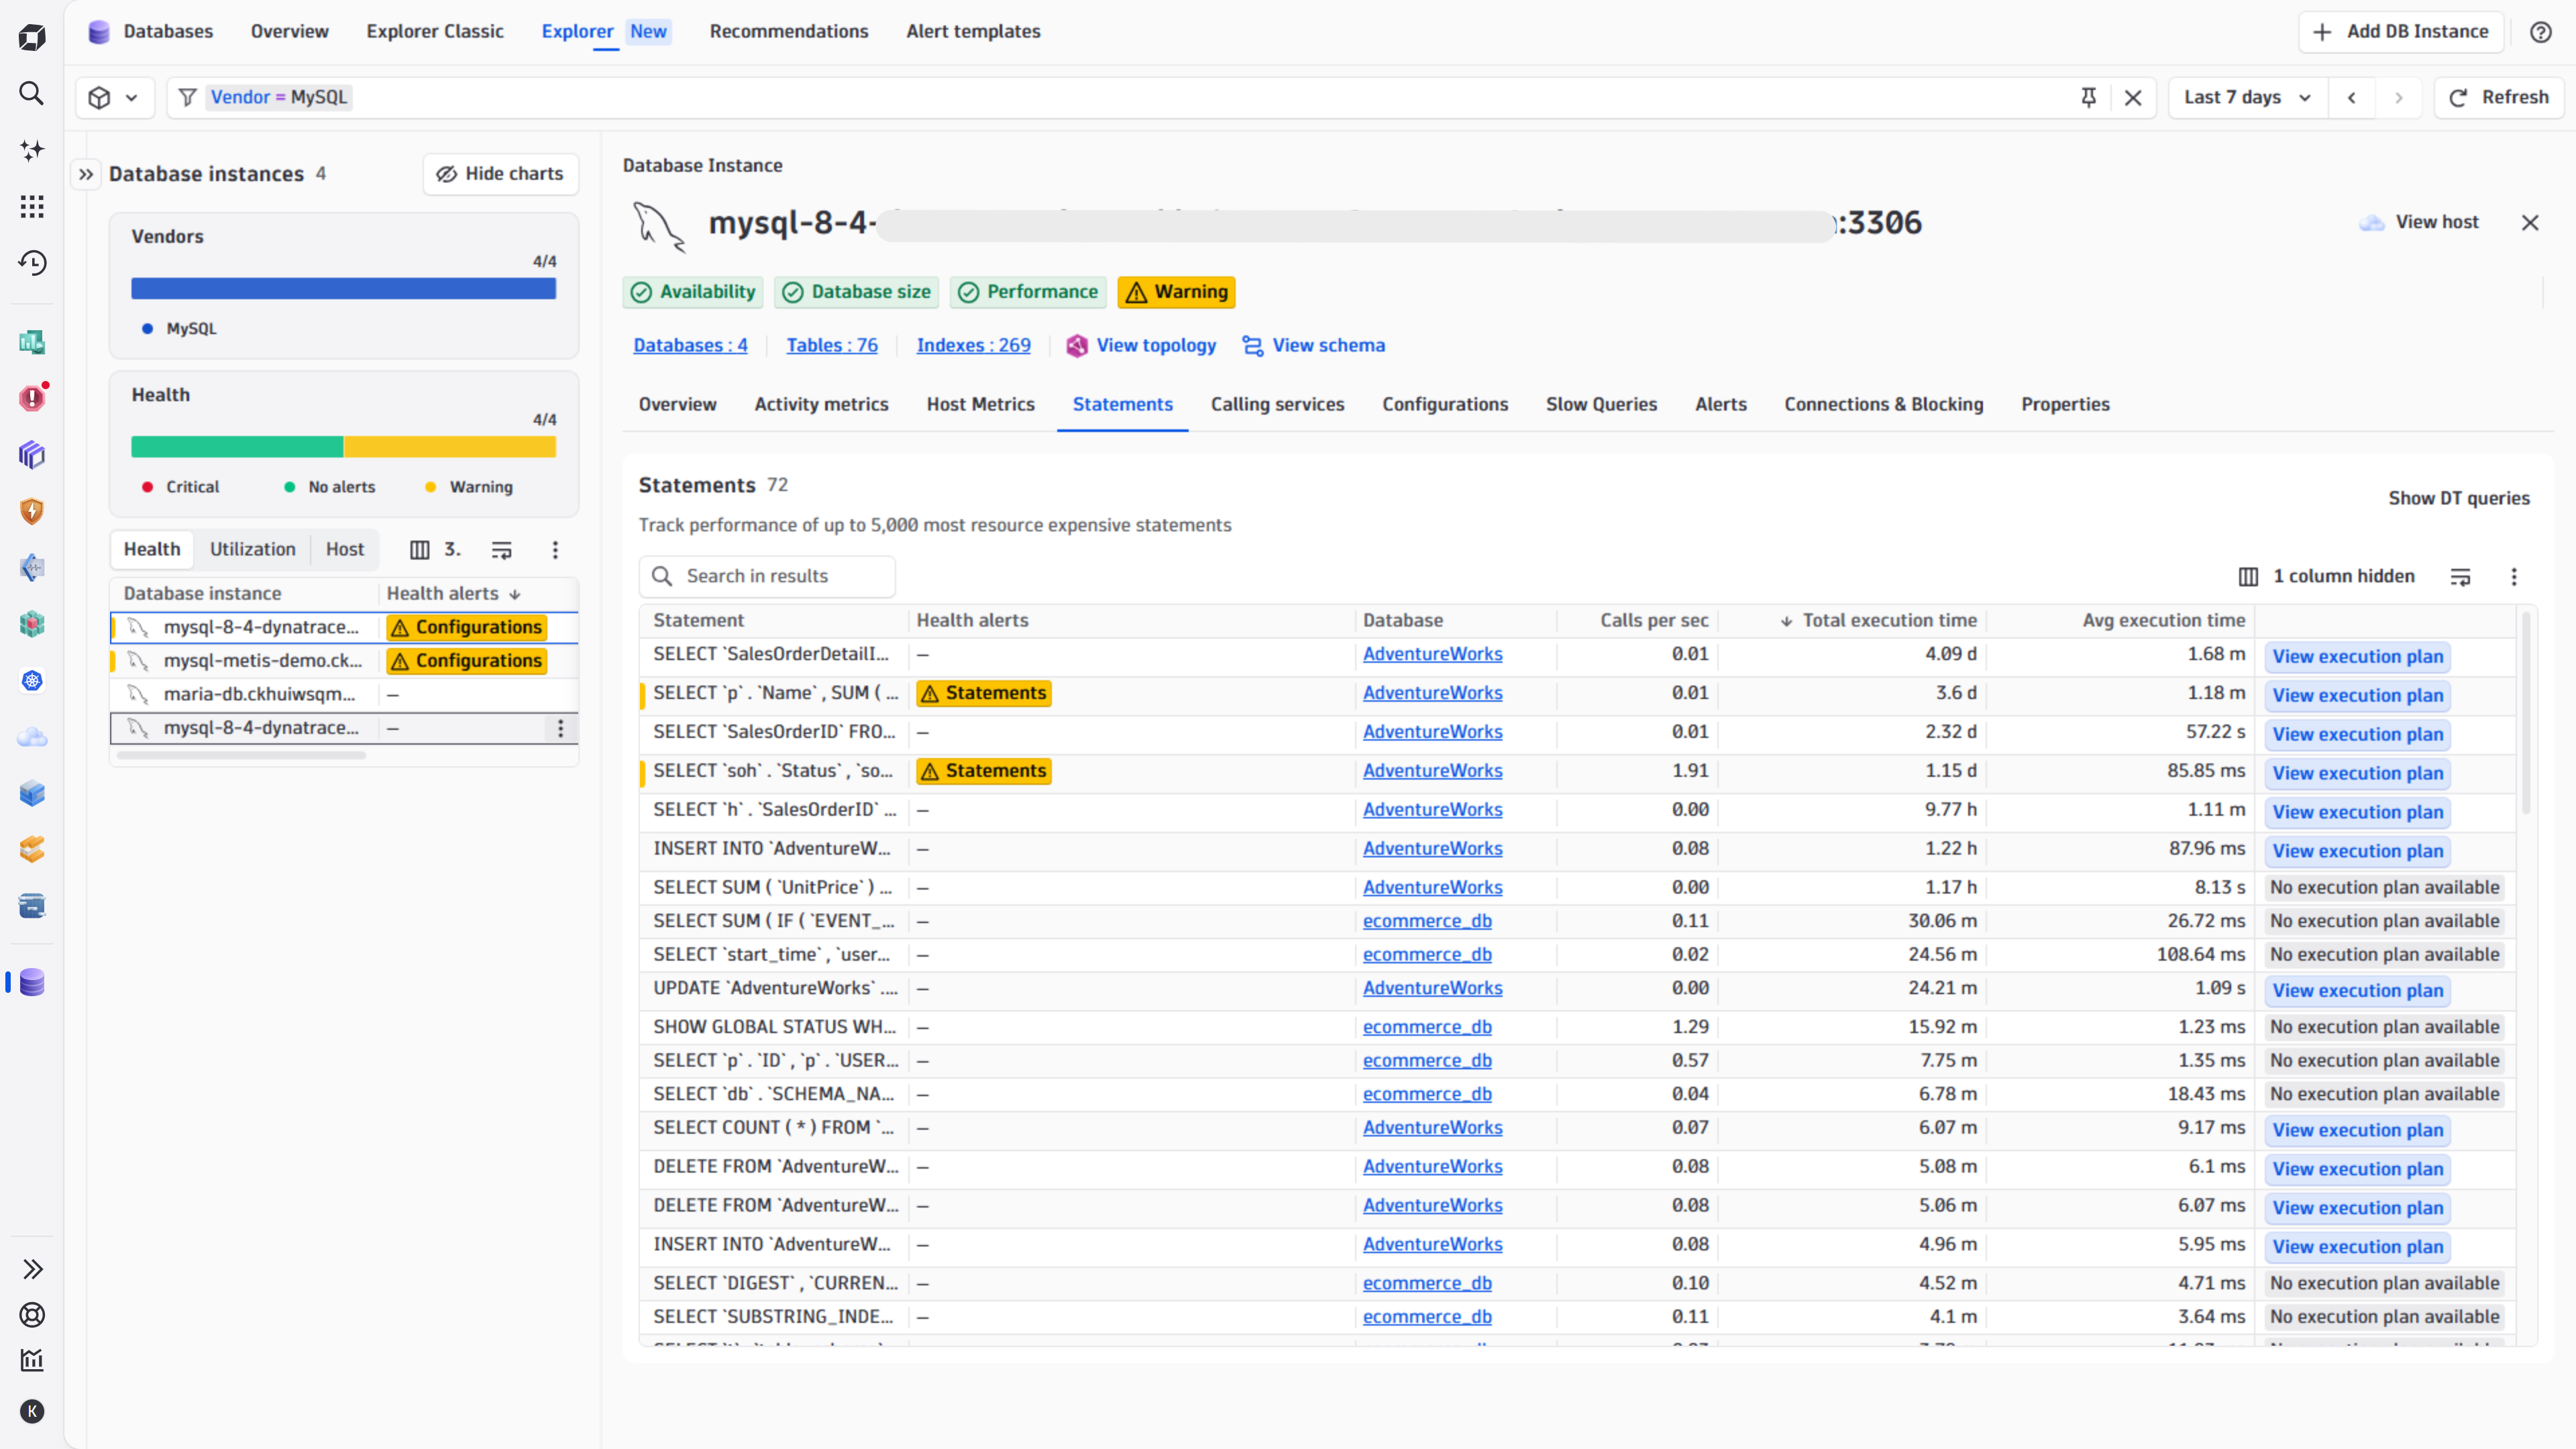Open ecommerce_db link for SHOW GLOBAL STATUS row
Image resolution: width=2576 pixels, height=1449 pixels.
click(1427, 1027)
